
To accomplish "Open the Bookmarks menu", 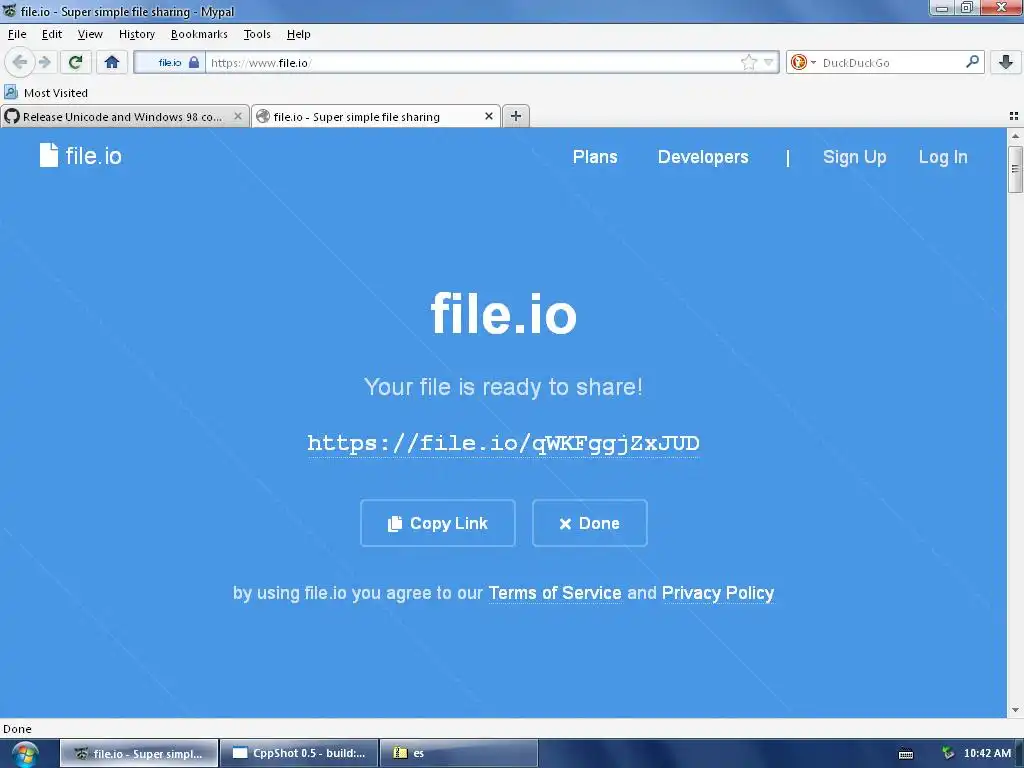I will (x=199, y=34).
